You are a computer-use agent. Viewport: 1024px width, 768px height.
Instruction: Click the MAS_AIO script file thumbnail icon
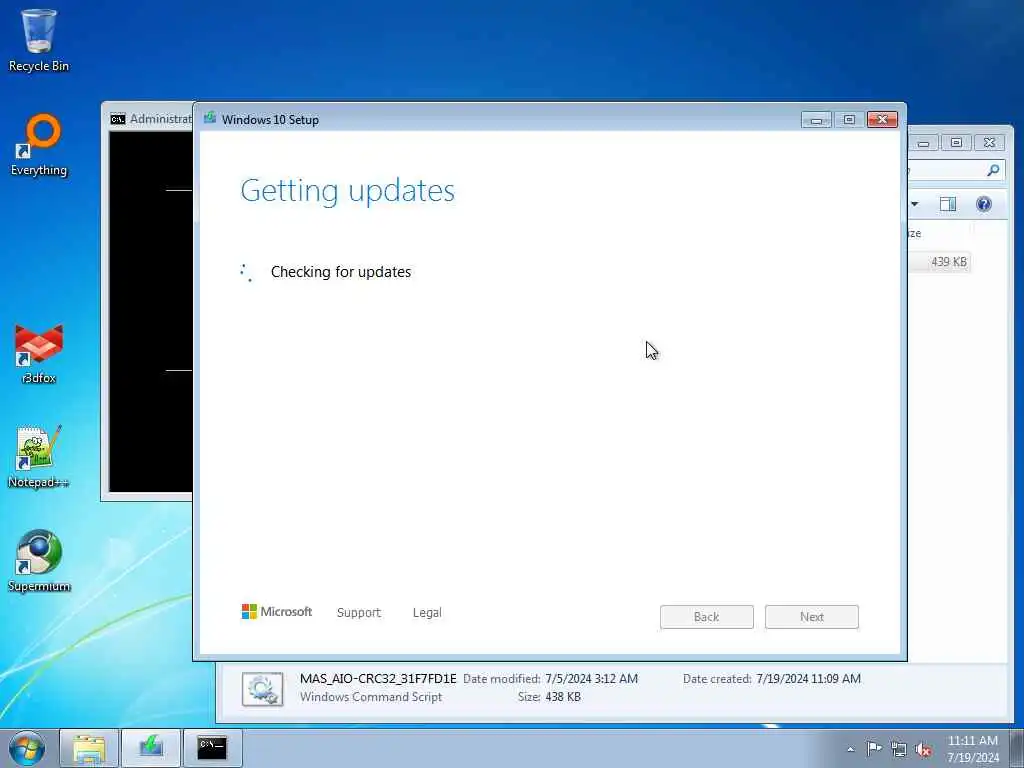[263, 689]
